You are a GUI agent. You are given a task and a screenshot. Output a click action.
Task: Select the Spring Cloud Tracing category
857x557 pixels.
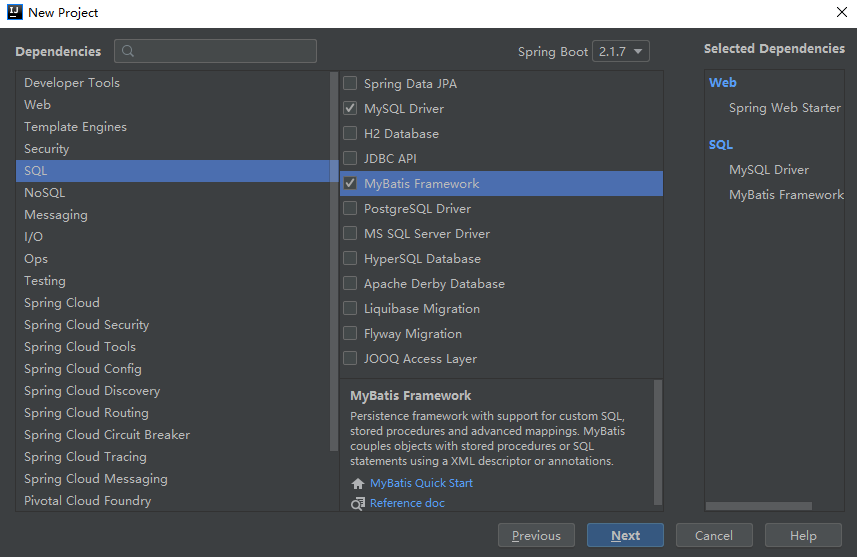click(173, 456)
